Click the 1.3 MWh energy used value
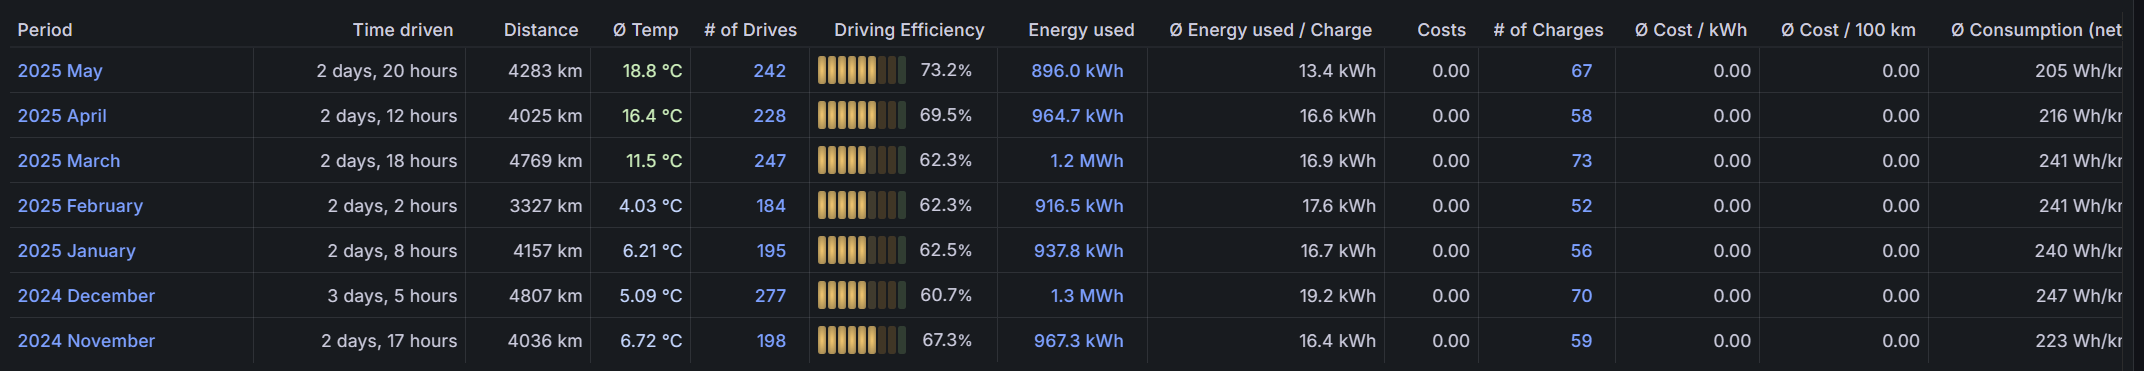Screen dimensions: 2144x371 (1087, 296)
